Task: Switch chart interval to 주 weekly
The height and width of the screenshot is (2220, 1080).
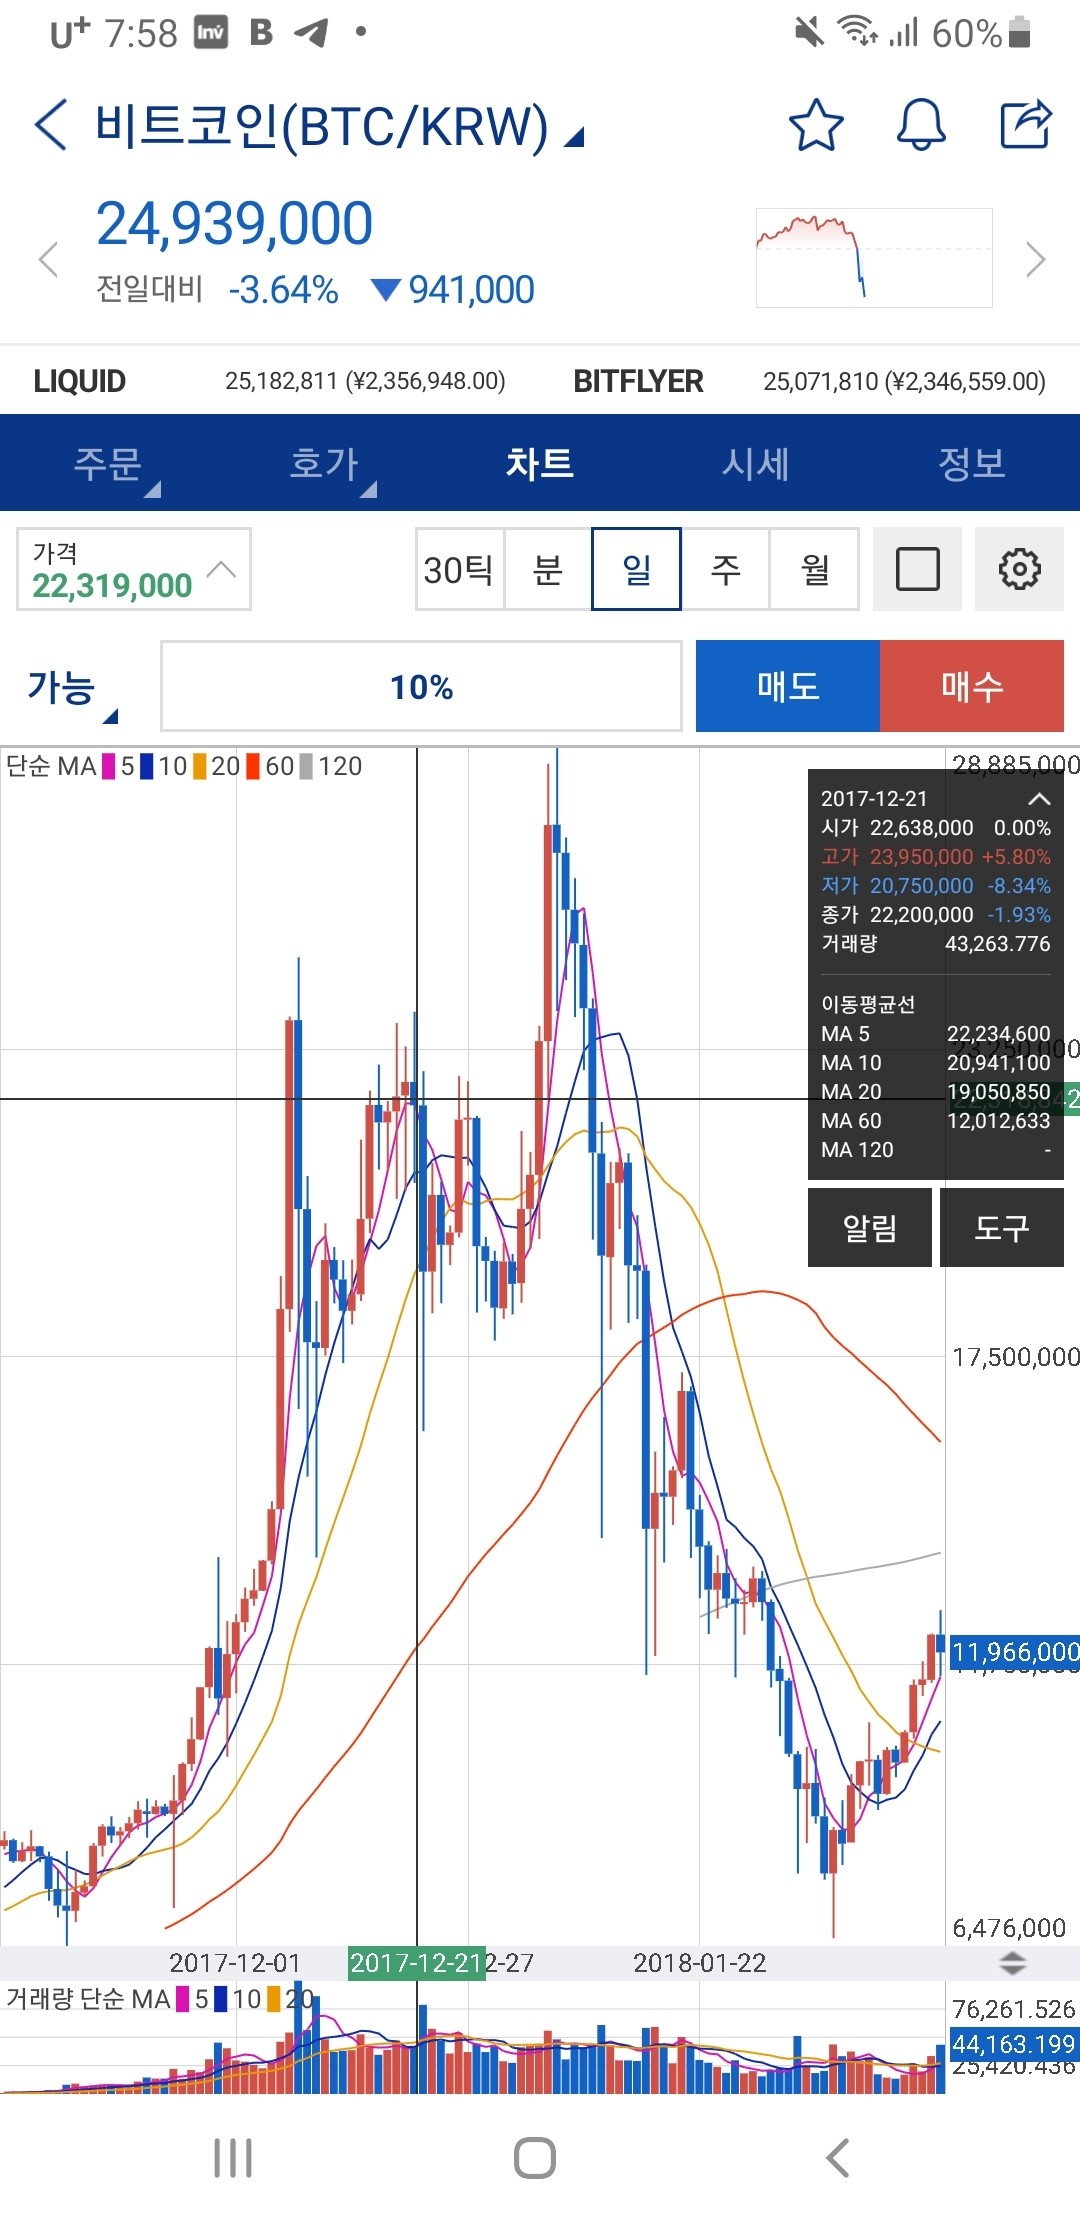Action: [x=725, y=569]
